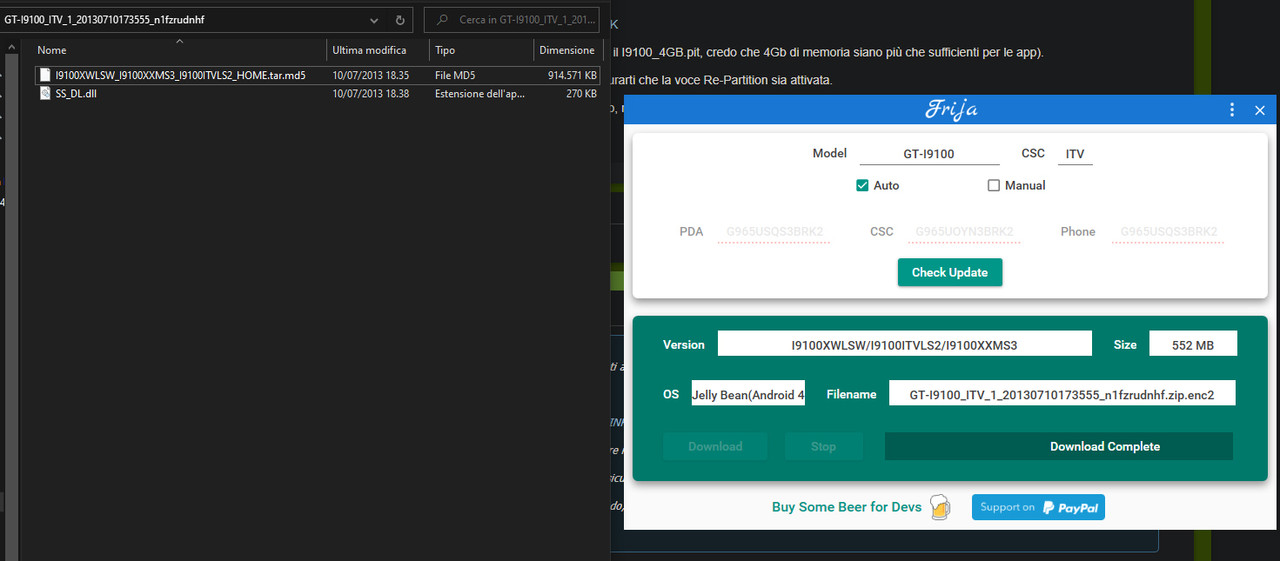The width and height of the screenshot is (1280, 561).
Task: Enable the Auto checkbox
Action: click(x=862, y=185)
